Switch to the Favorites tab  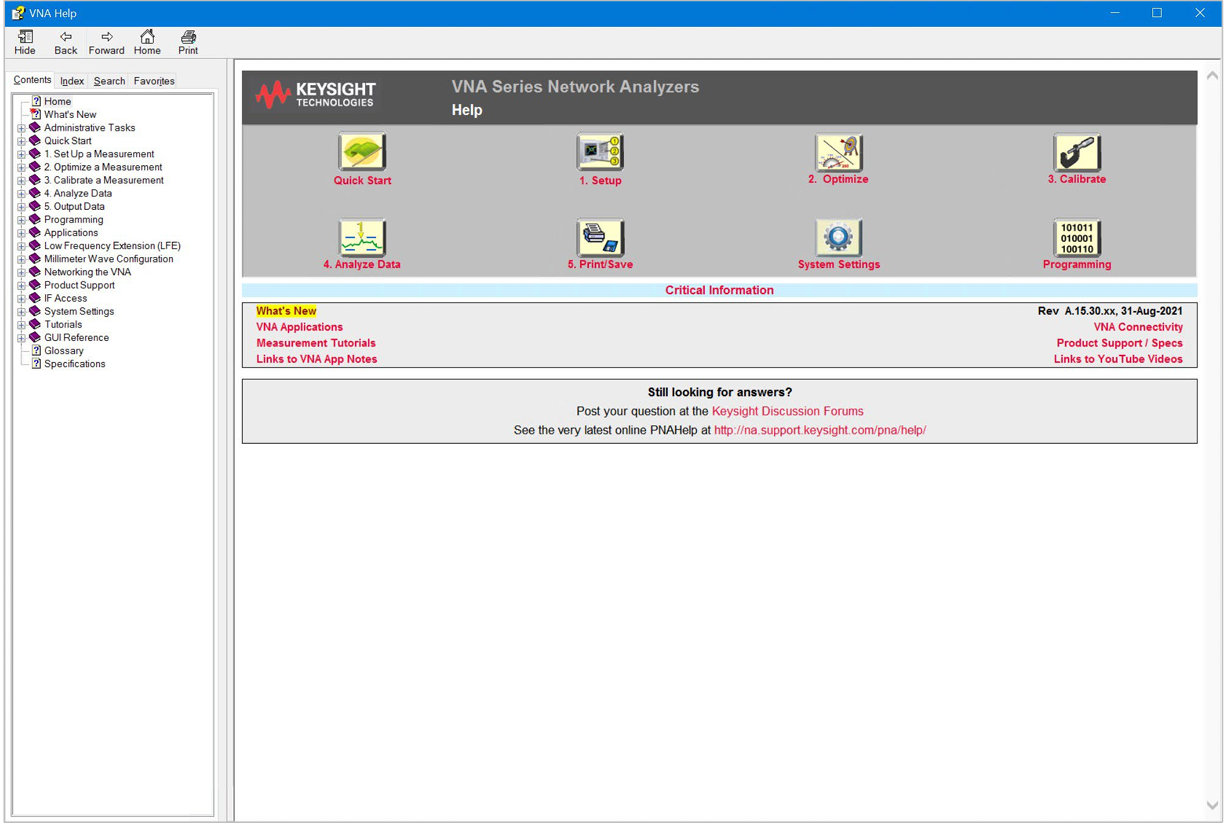pos(154,81)
